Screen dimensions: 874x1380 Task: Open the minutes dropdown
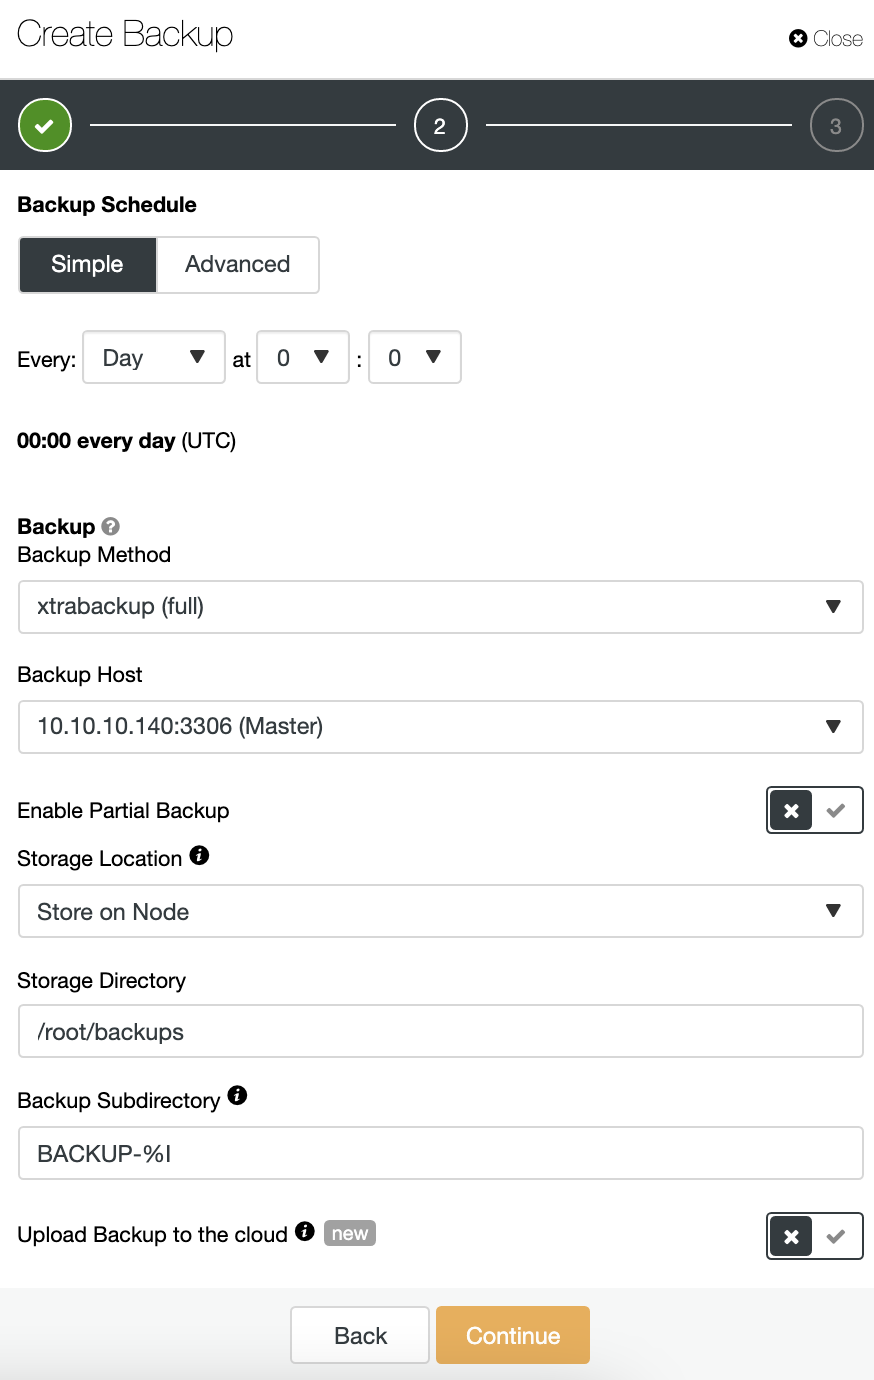[415, 357]
